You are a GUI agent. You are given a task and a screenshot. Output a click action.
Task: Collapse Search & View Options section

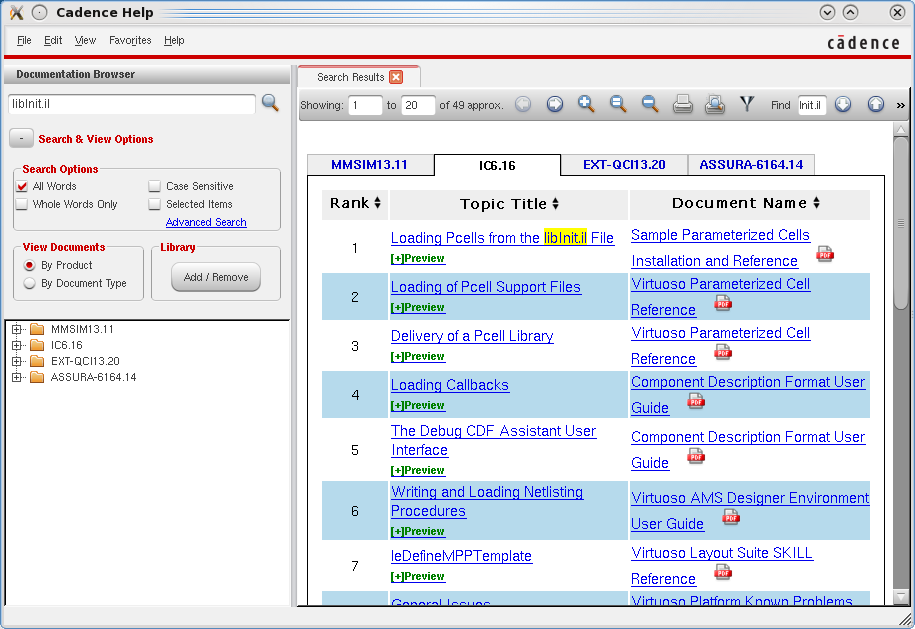pyautogui.click(x=22, y=139)
